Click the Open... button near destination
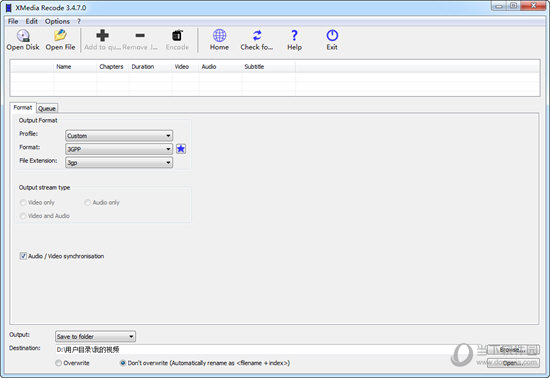Viewport: 550px width, 378px height. pyautogui.click(x=513, y=363)
